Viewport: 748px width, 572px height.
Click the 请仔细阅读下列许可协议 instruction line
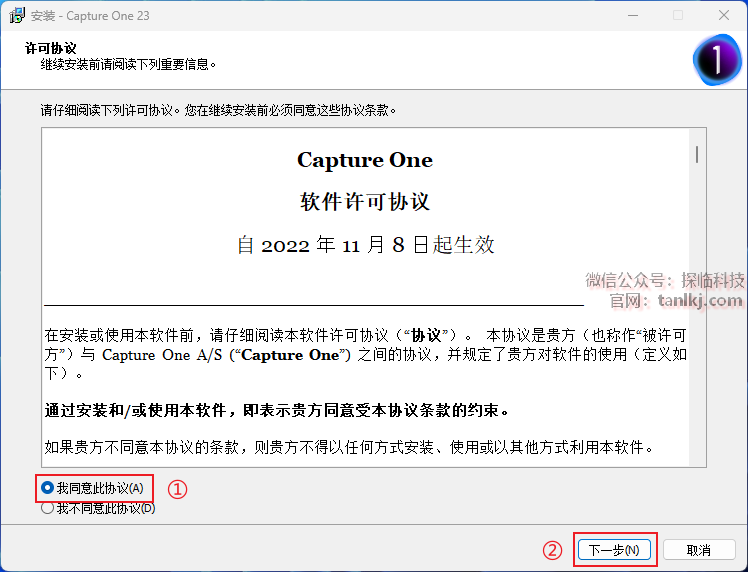click(x=218, y=111)
